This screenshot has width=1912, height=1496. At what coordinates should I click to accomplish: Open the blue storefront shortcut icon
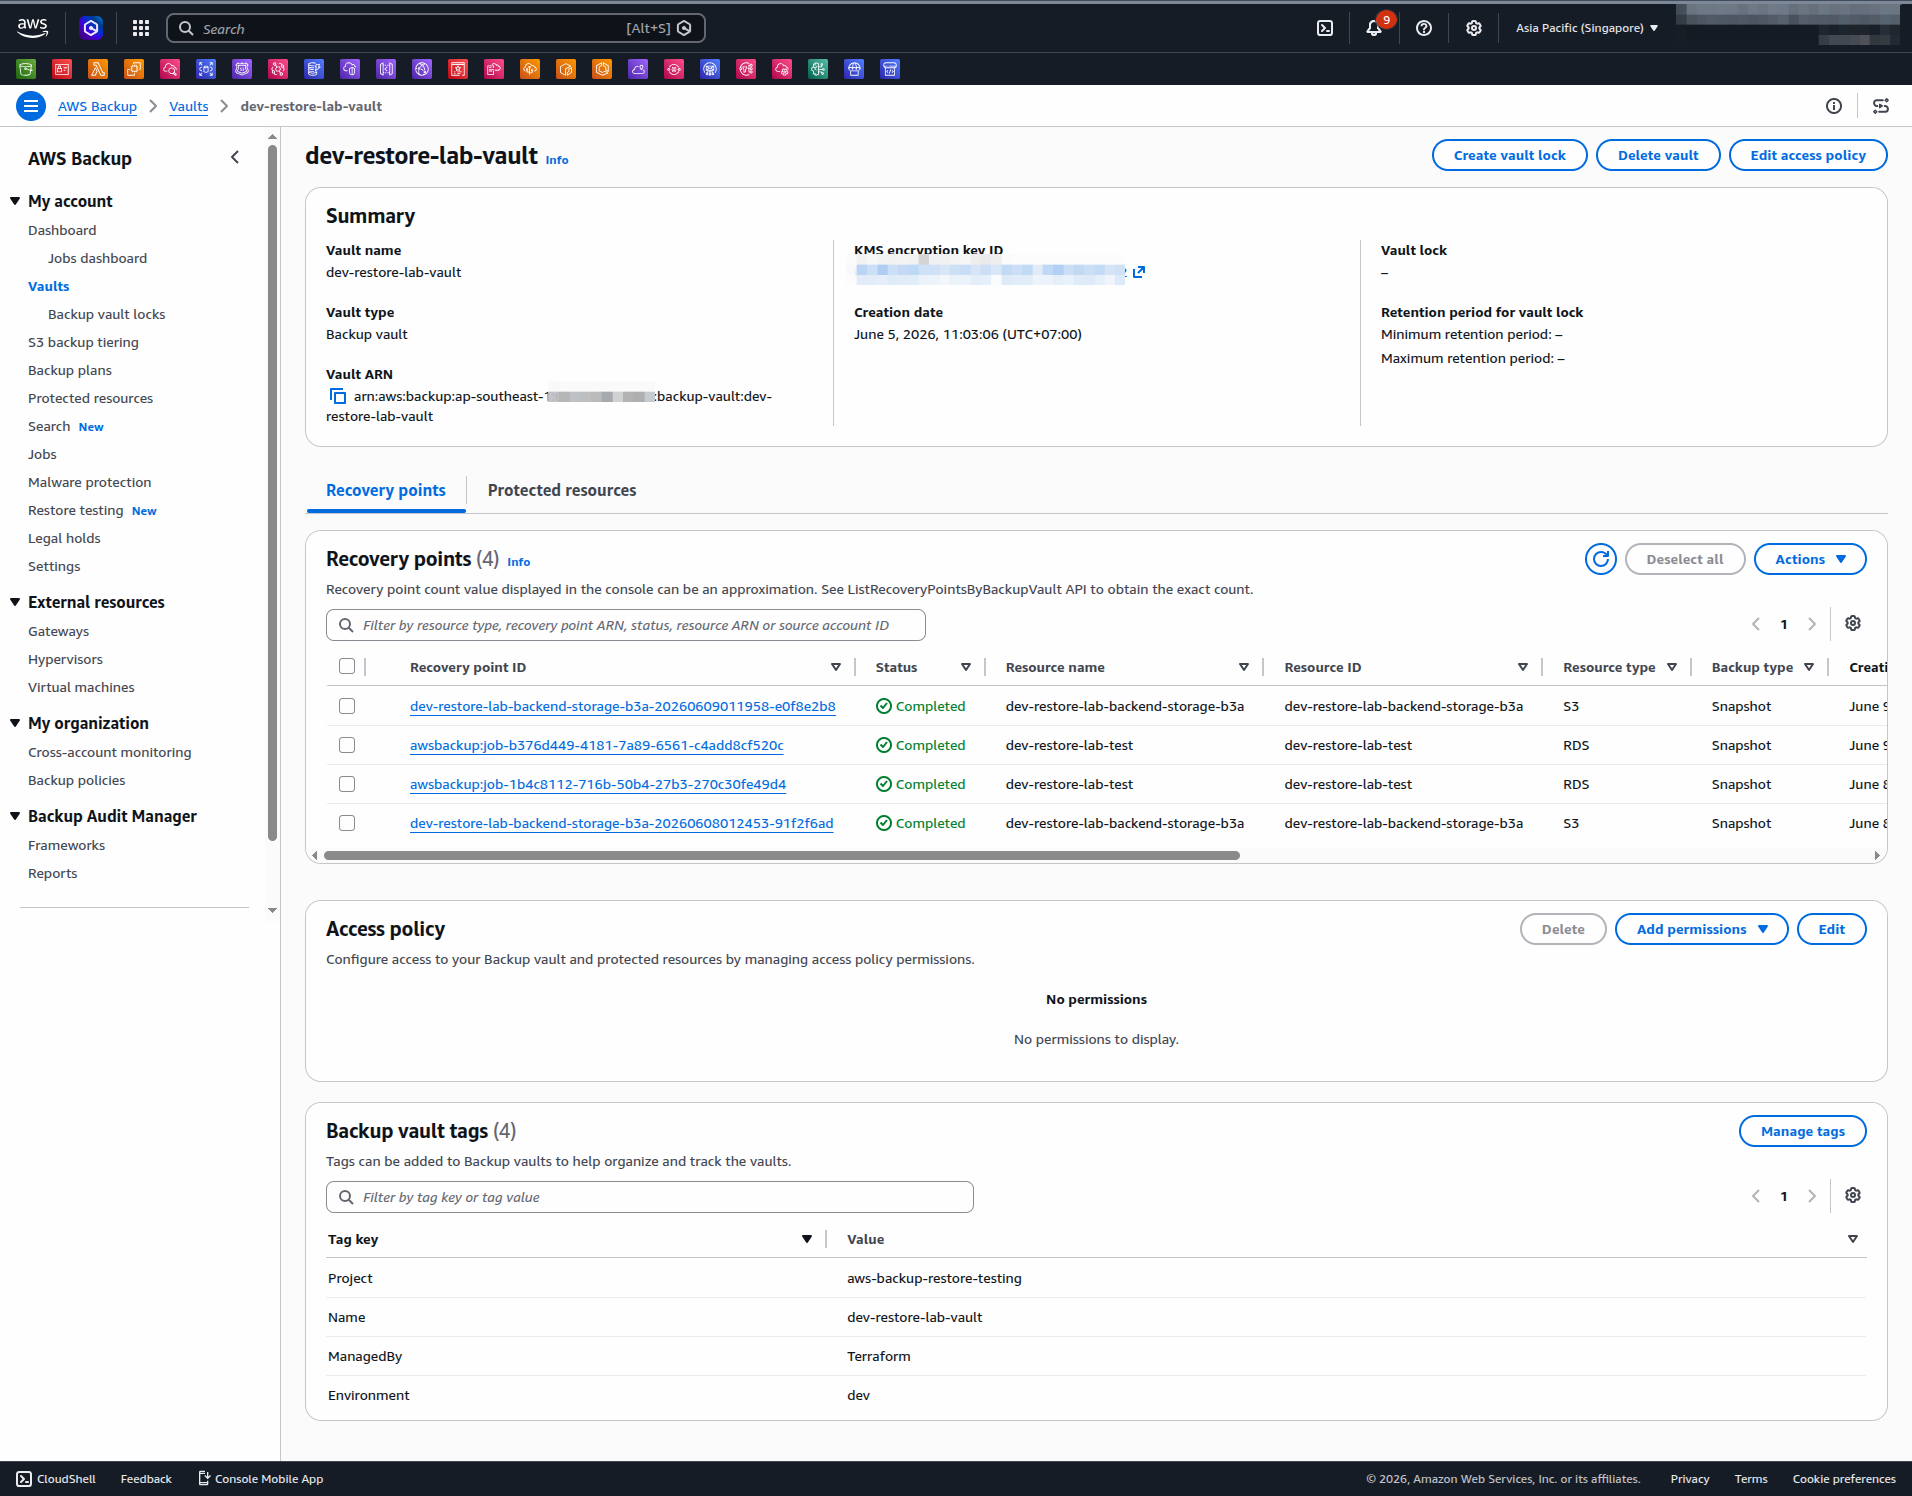coord(890,69)
